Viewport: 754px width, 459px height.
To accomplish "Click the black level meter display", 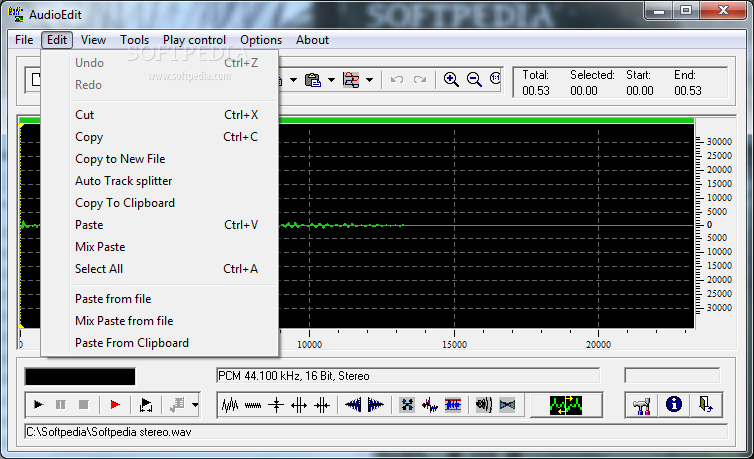I will point(80,376).
